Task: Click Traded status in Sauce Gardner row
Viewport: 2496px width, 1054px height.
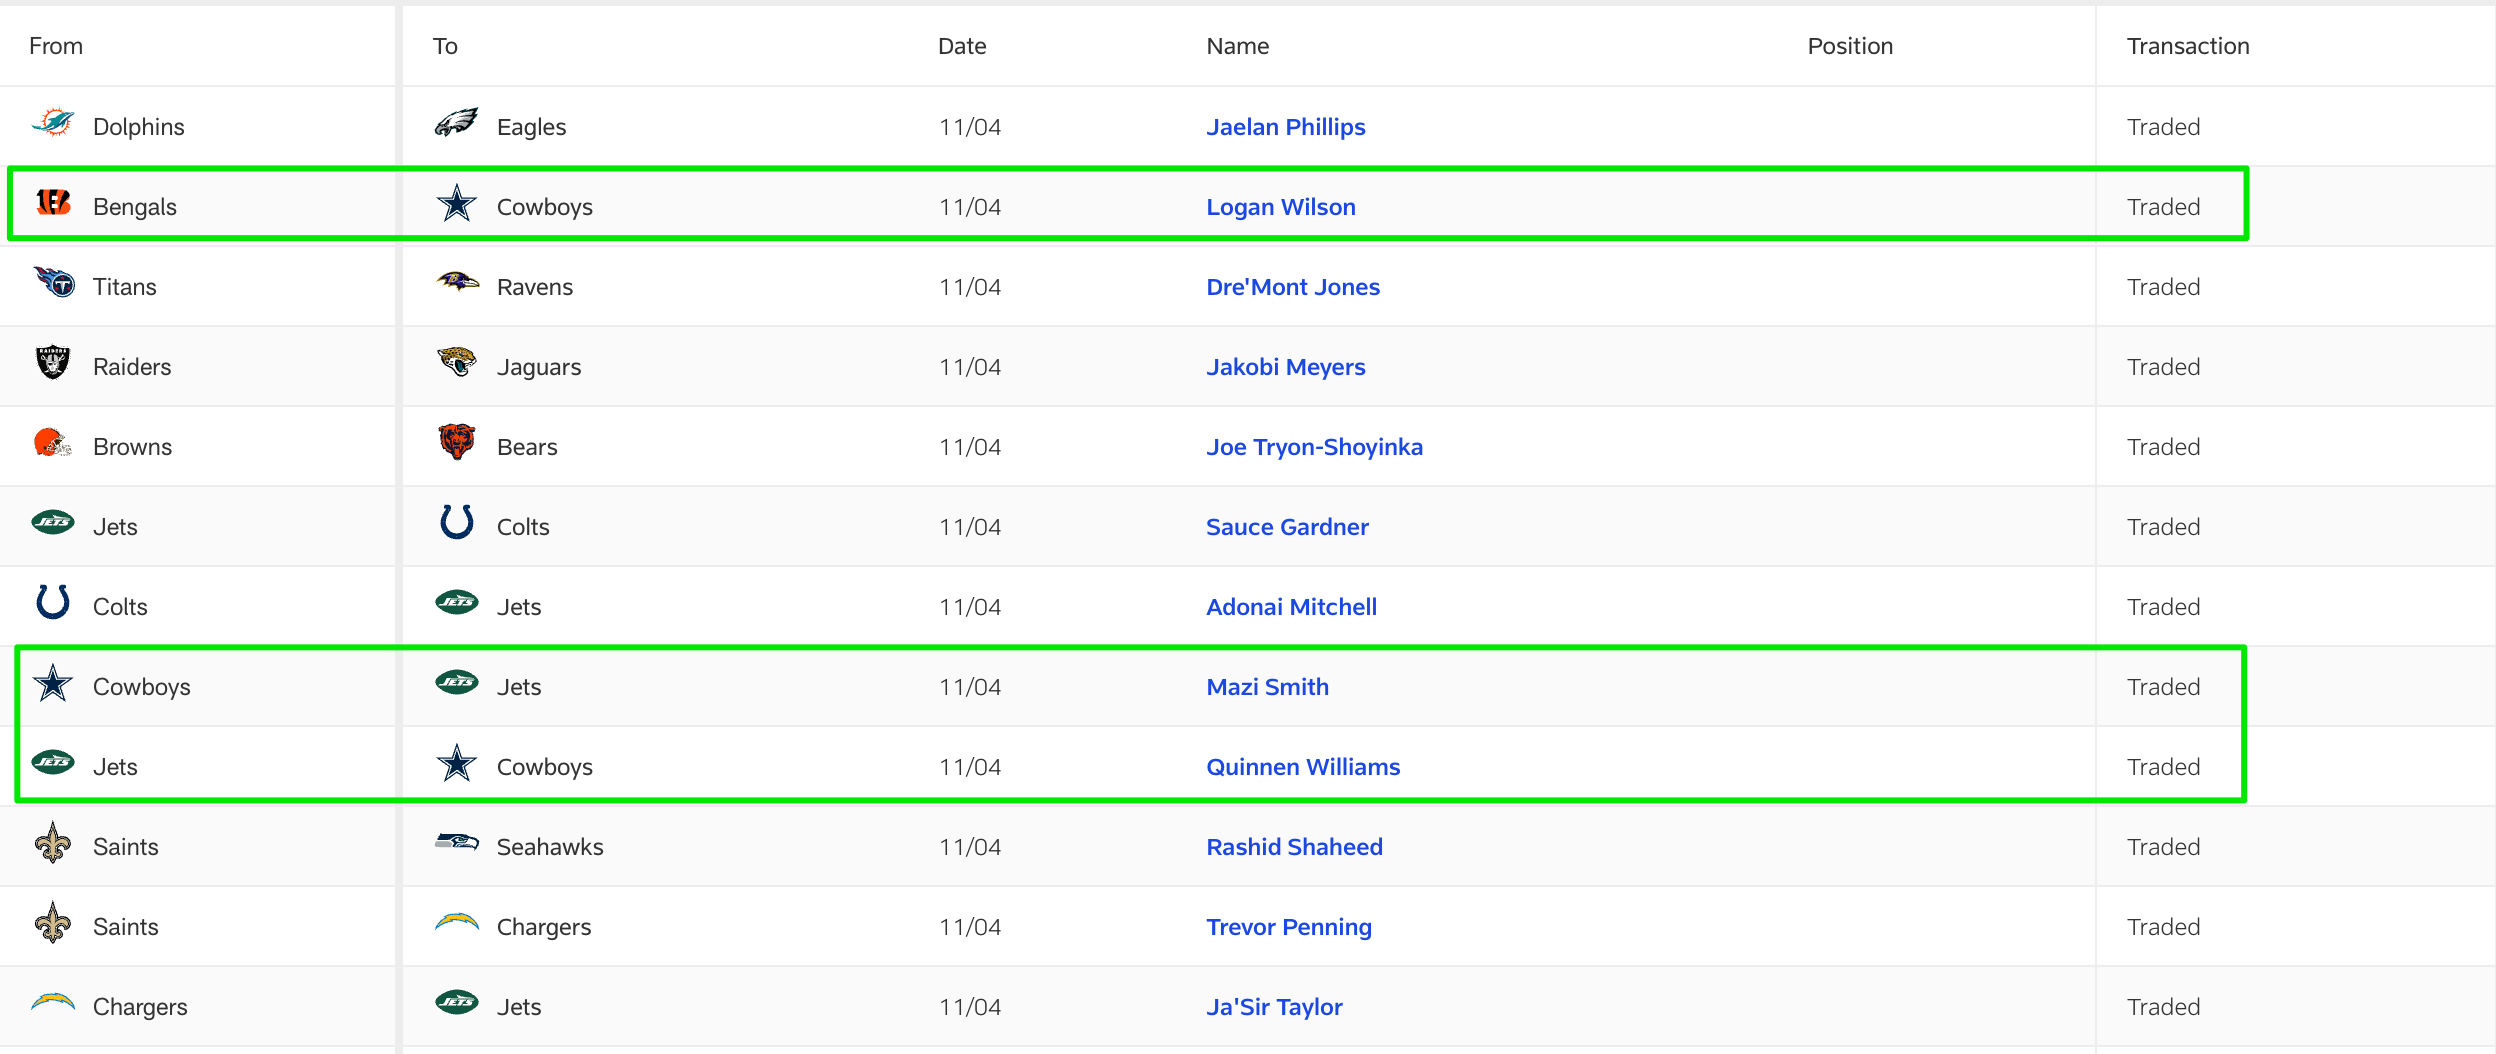Action: tap(2163, 527)
